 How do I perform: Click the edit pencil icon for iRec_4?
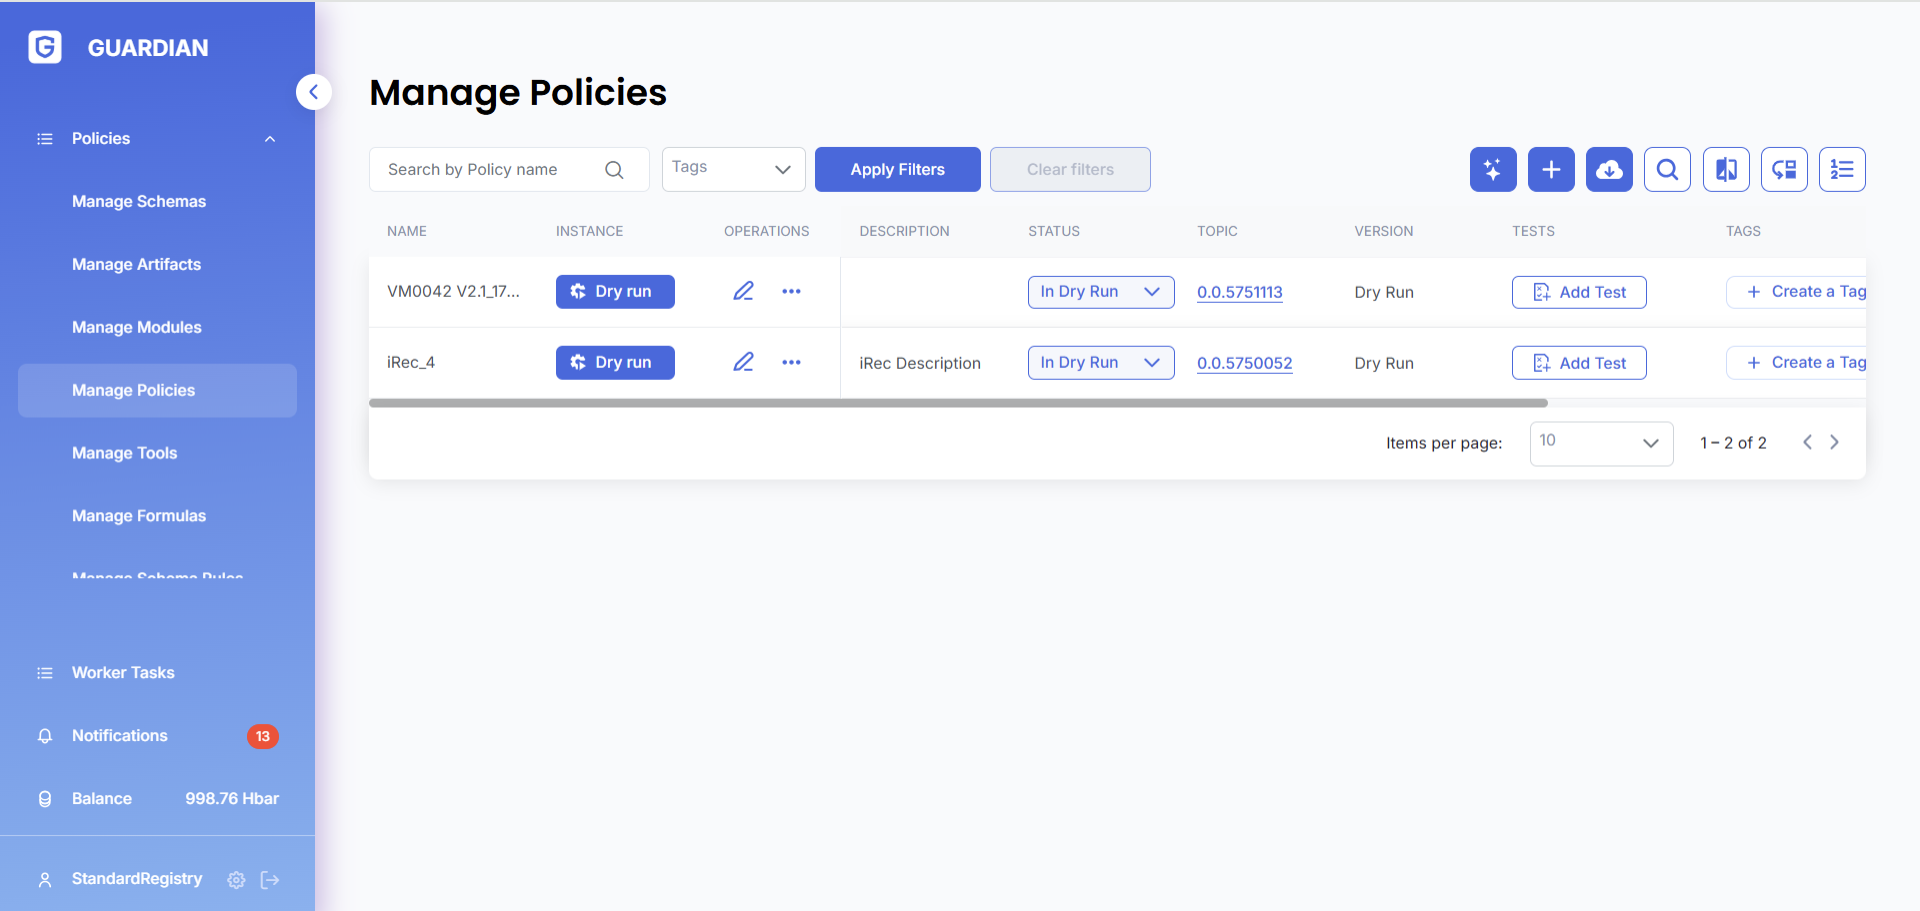pos(743,362)
